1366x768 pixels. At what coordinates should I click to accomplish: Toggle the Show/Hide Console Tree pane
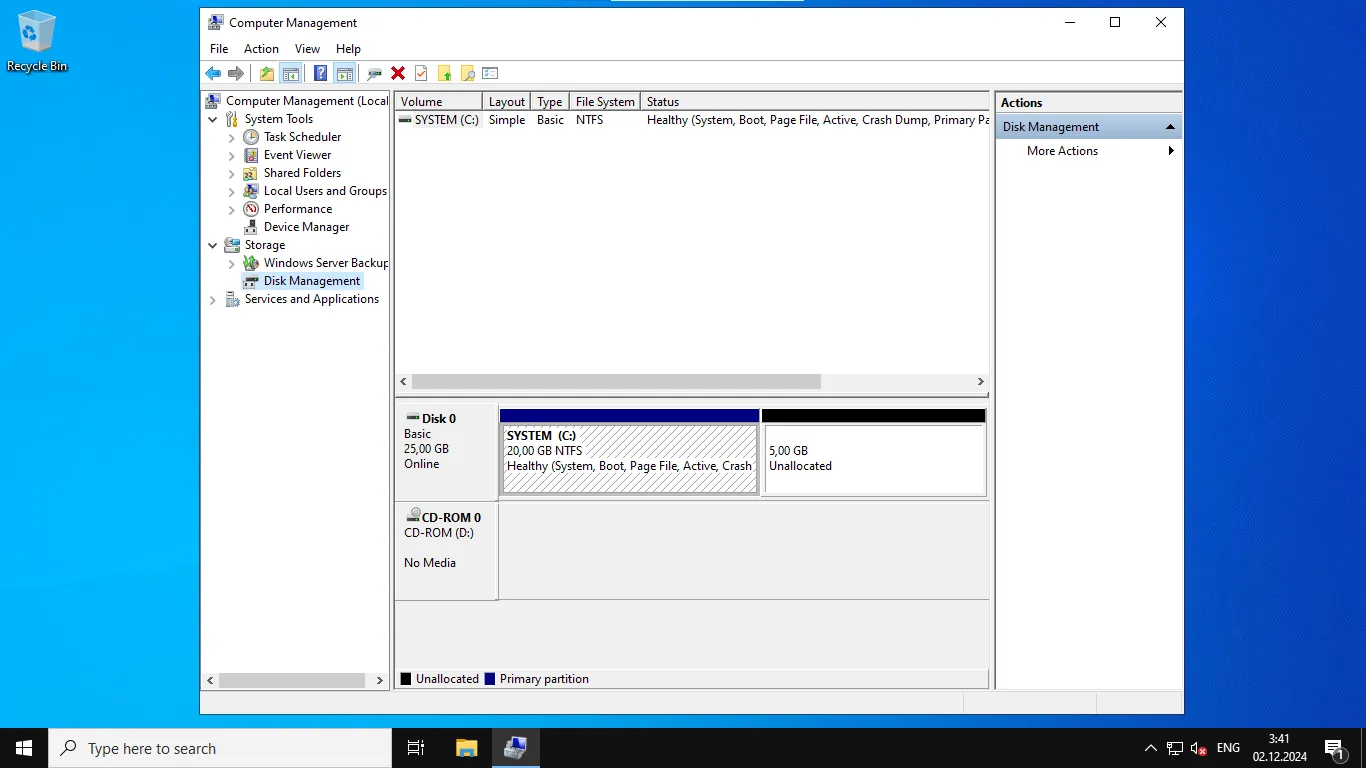tap(291, 72)
